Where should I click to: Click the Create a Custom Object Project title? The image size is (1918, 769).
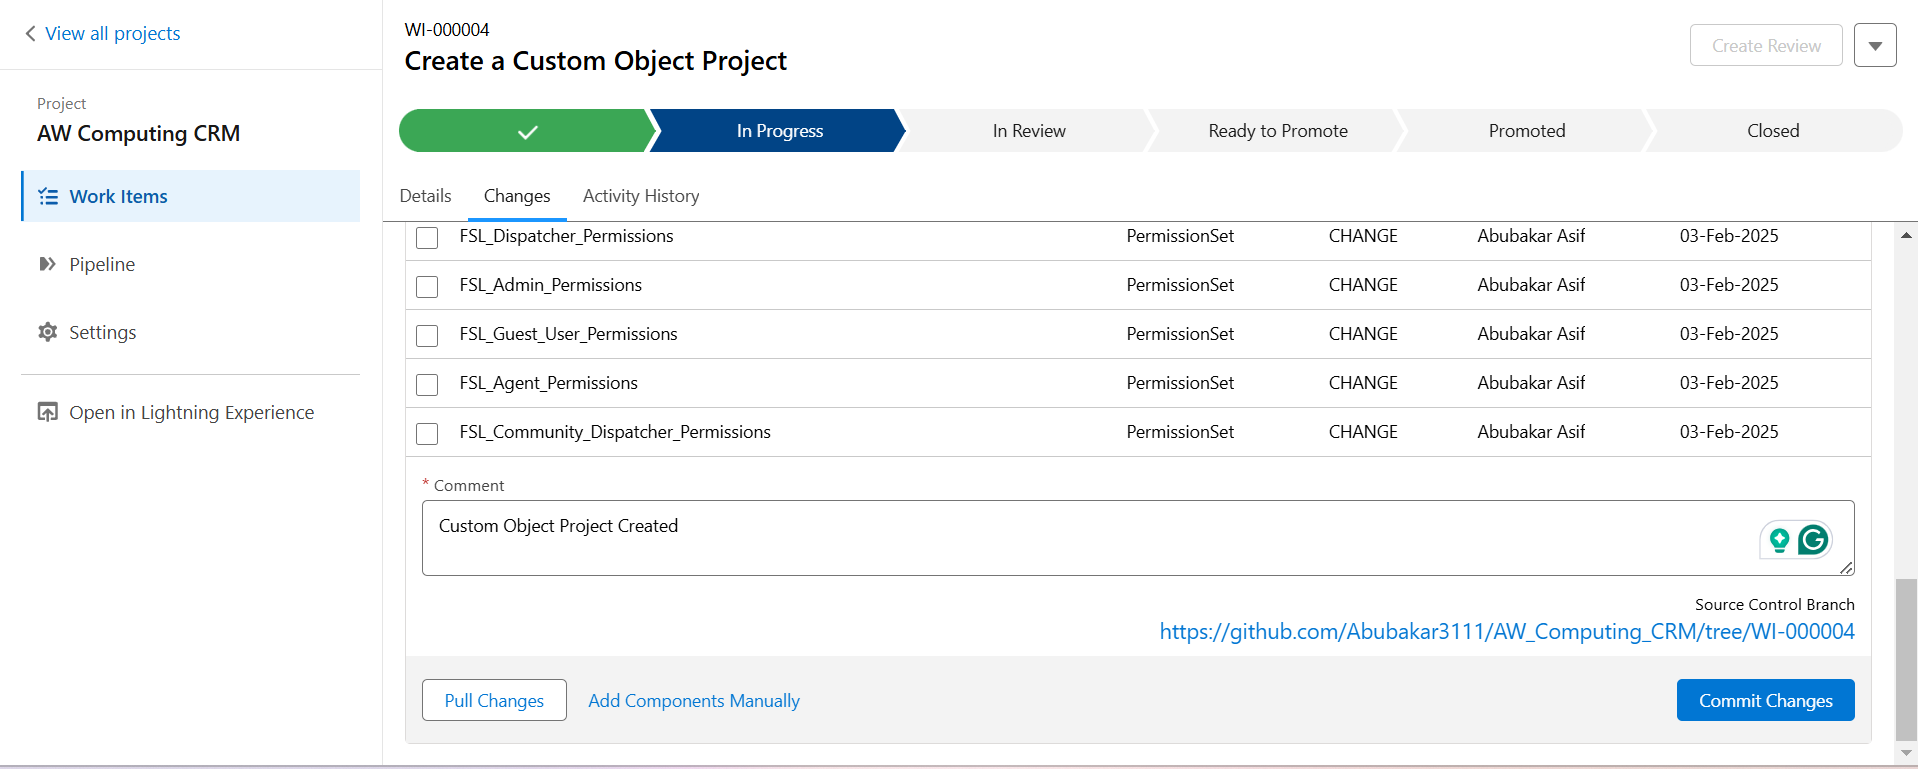[595, 61]
